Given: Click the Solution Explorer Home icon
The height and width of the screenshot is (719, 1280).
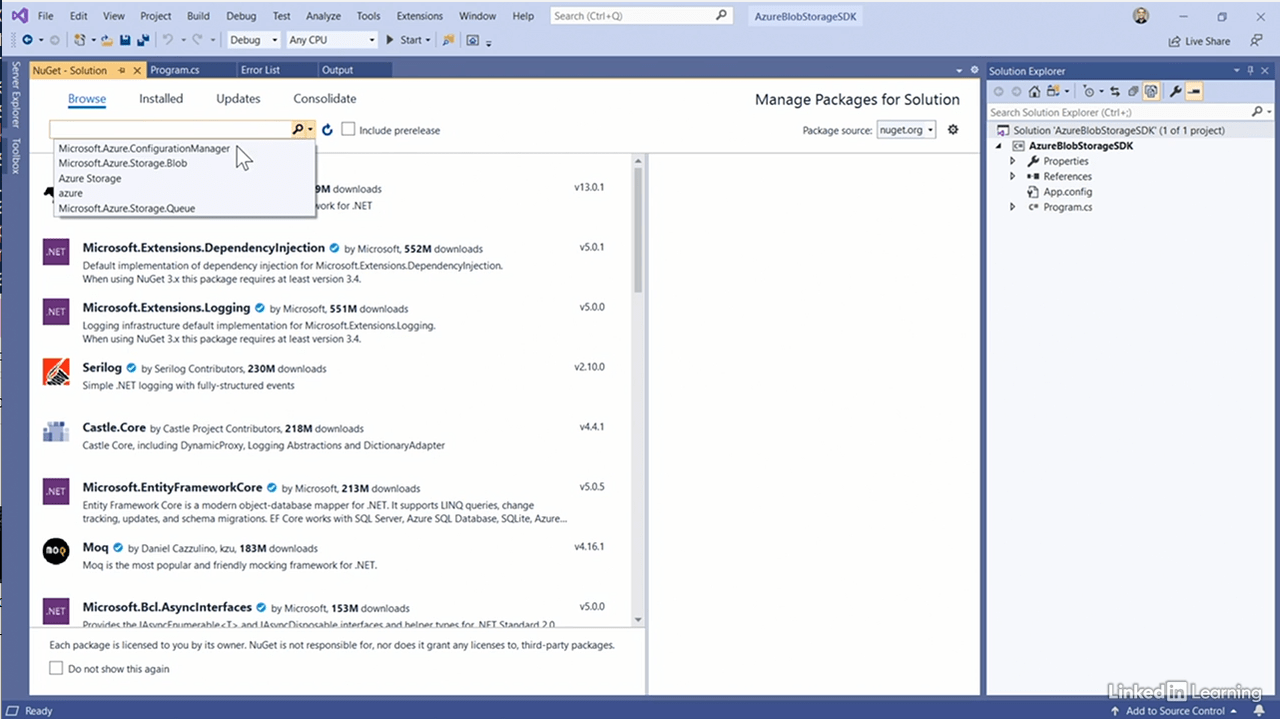Looking at the screenshot, I should click(x=1034, y=91).
